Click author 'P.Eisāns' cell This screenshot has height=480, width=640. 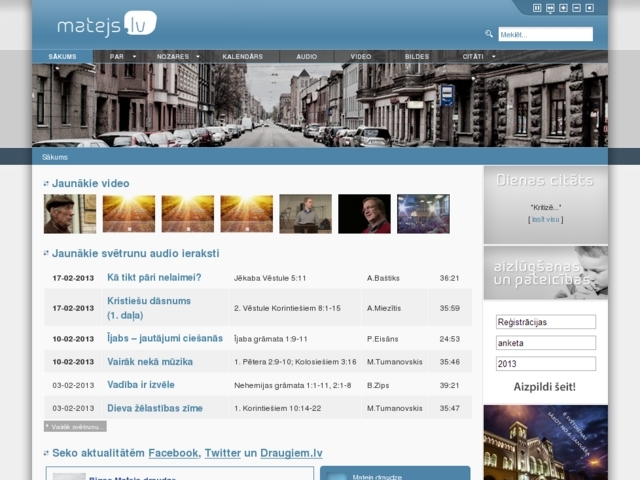pyautogui.click(x=382, y=339)
